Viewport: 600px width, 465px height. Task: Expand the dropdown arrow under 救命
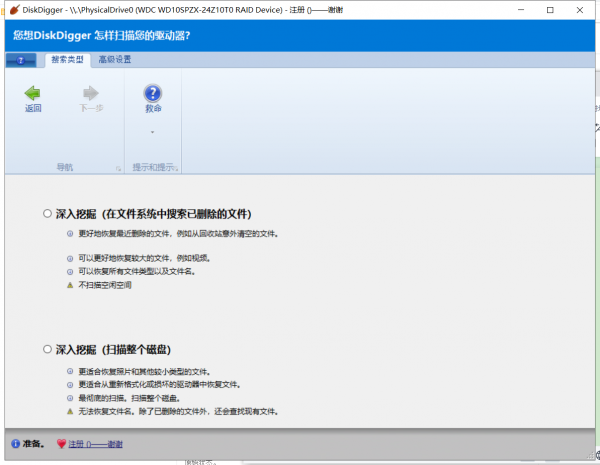pos(152,132)
